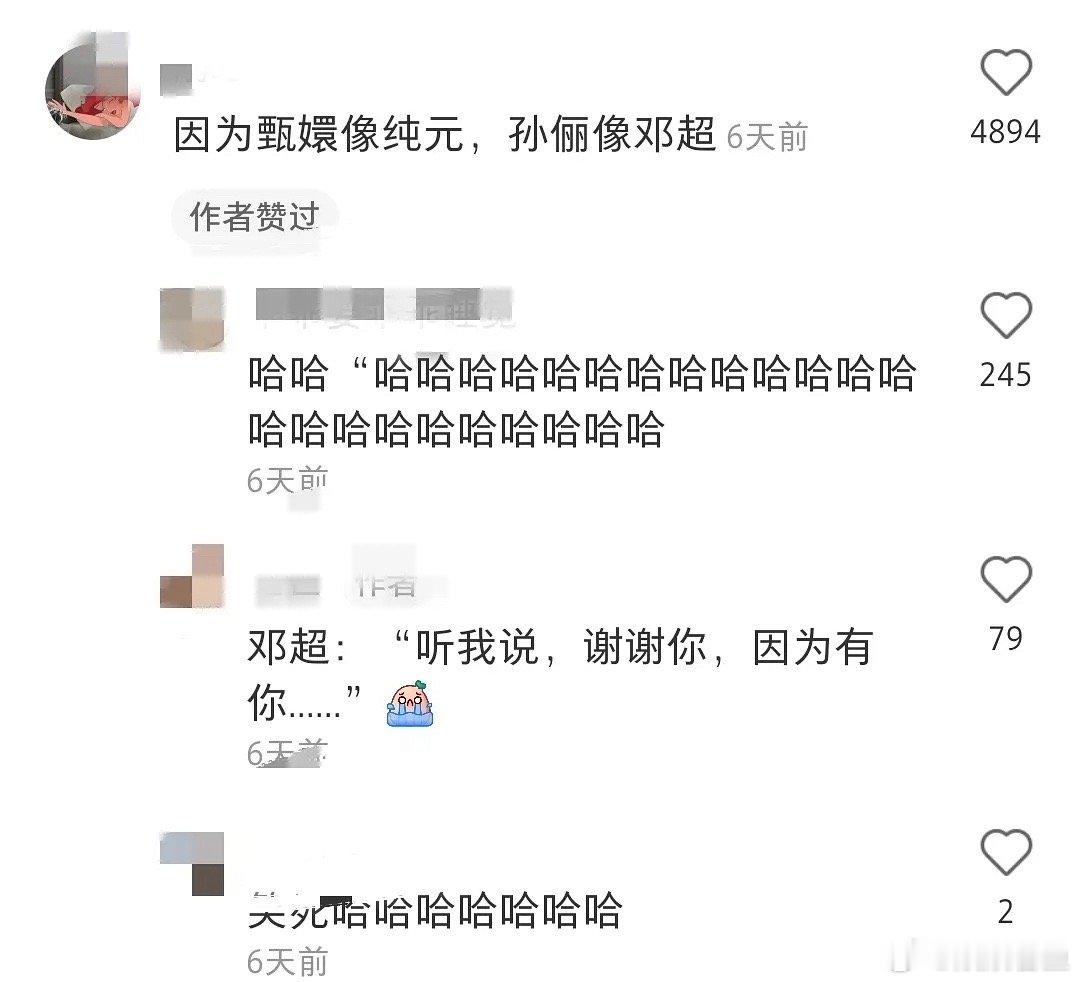Tap the crying emoji sticker in reply
The image size is (1080, 983).
411,704
